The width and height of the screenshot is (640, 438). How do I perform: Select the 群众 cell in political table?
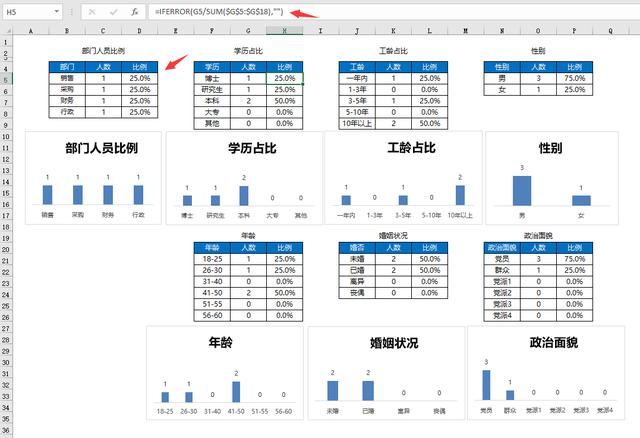(x=502, y=270)
